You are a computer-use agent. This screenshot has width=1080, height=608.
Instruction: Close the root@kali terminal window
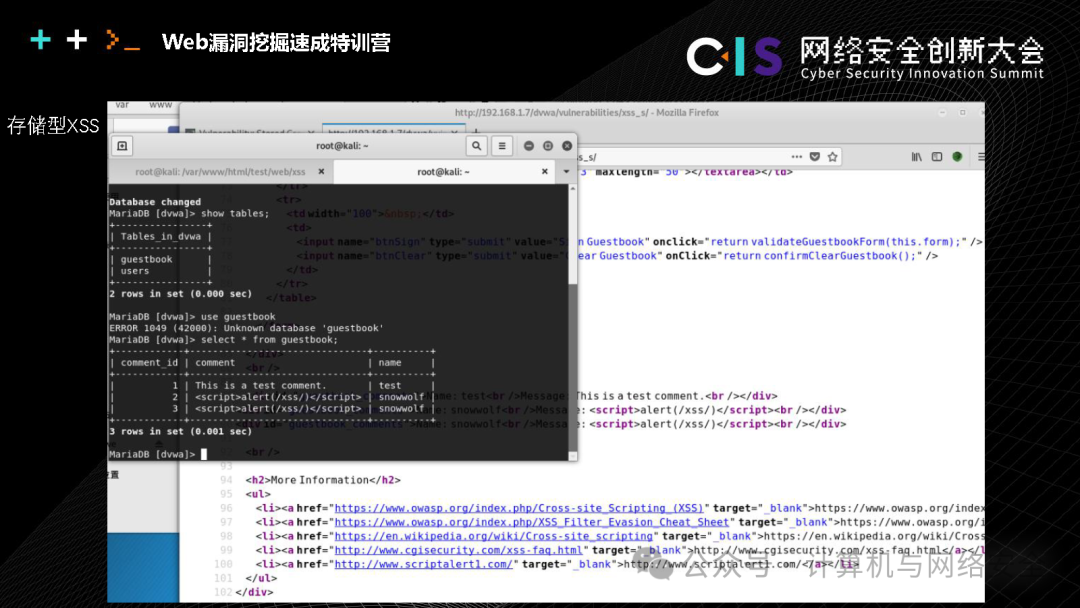coord(567,146)
